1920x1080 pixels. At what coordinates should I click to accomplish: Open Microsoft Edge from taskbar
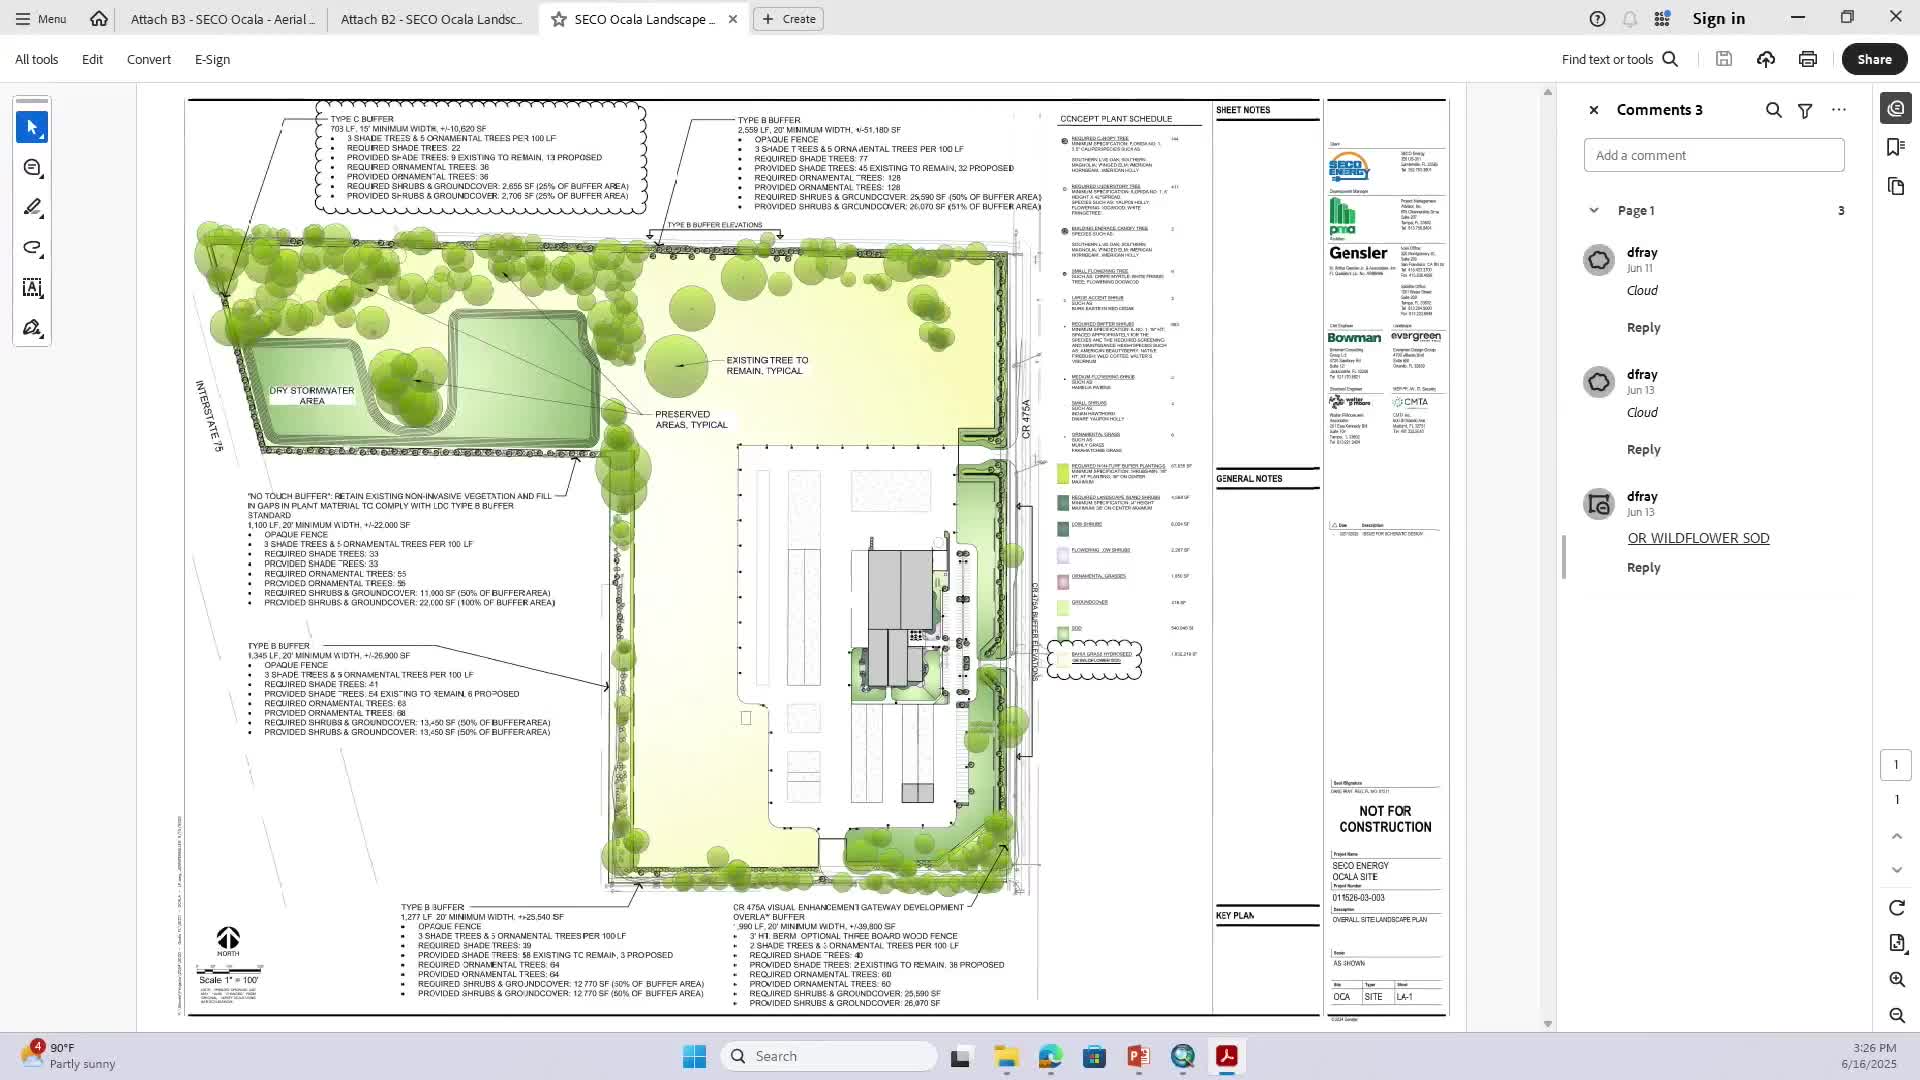click(x=1050, y=1056)
